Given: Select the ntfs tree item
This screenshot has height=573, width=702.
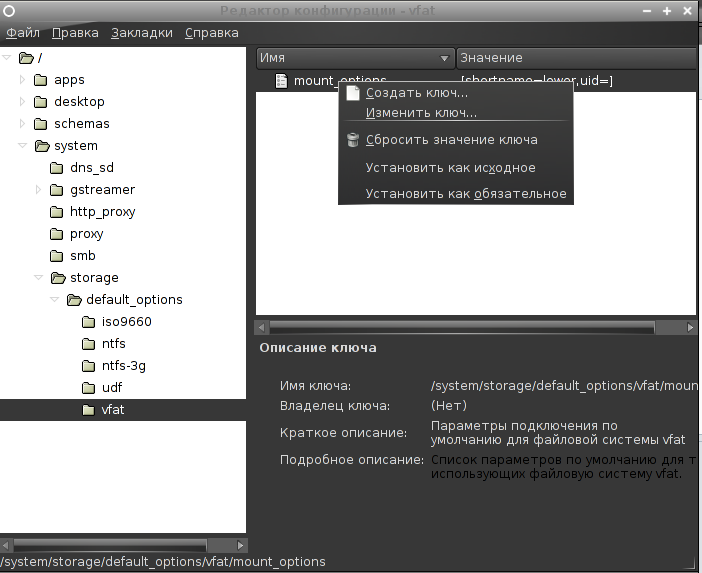Looking at the screenshot, I should pos(114,344).
